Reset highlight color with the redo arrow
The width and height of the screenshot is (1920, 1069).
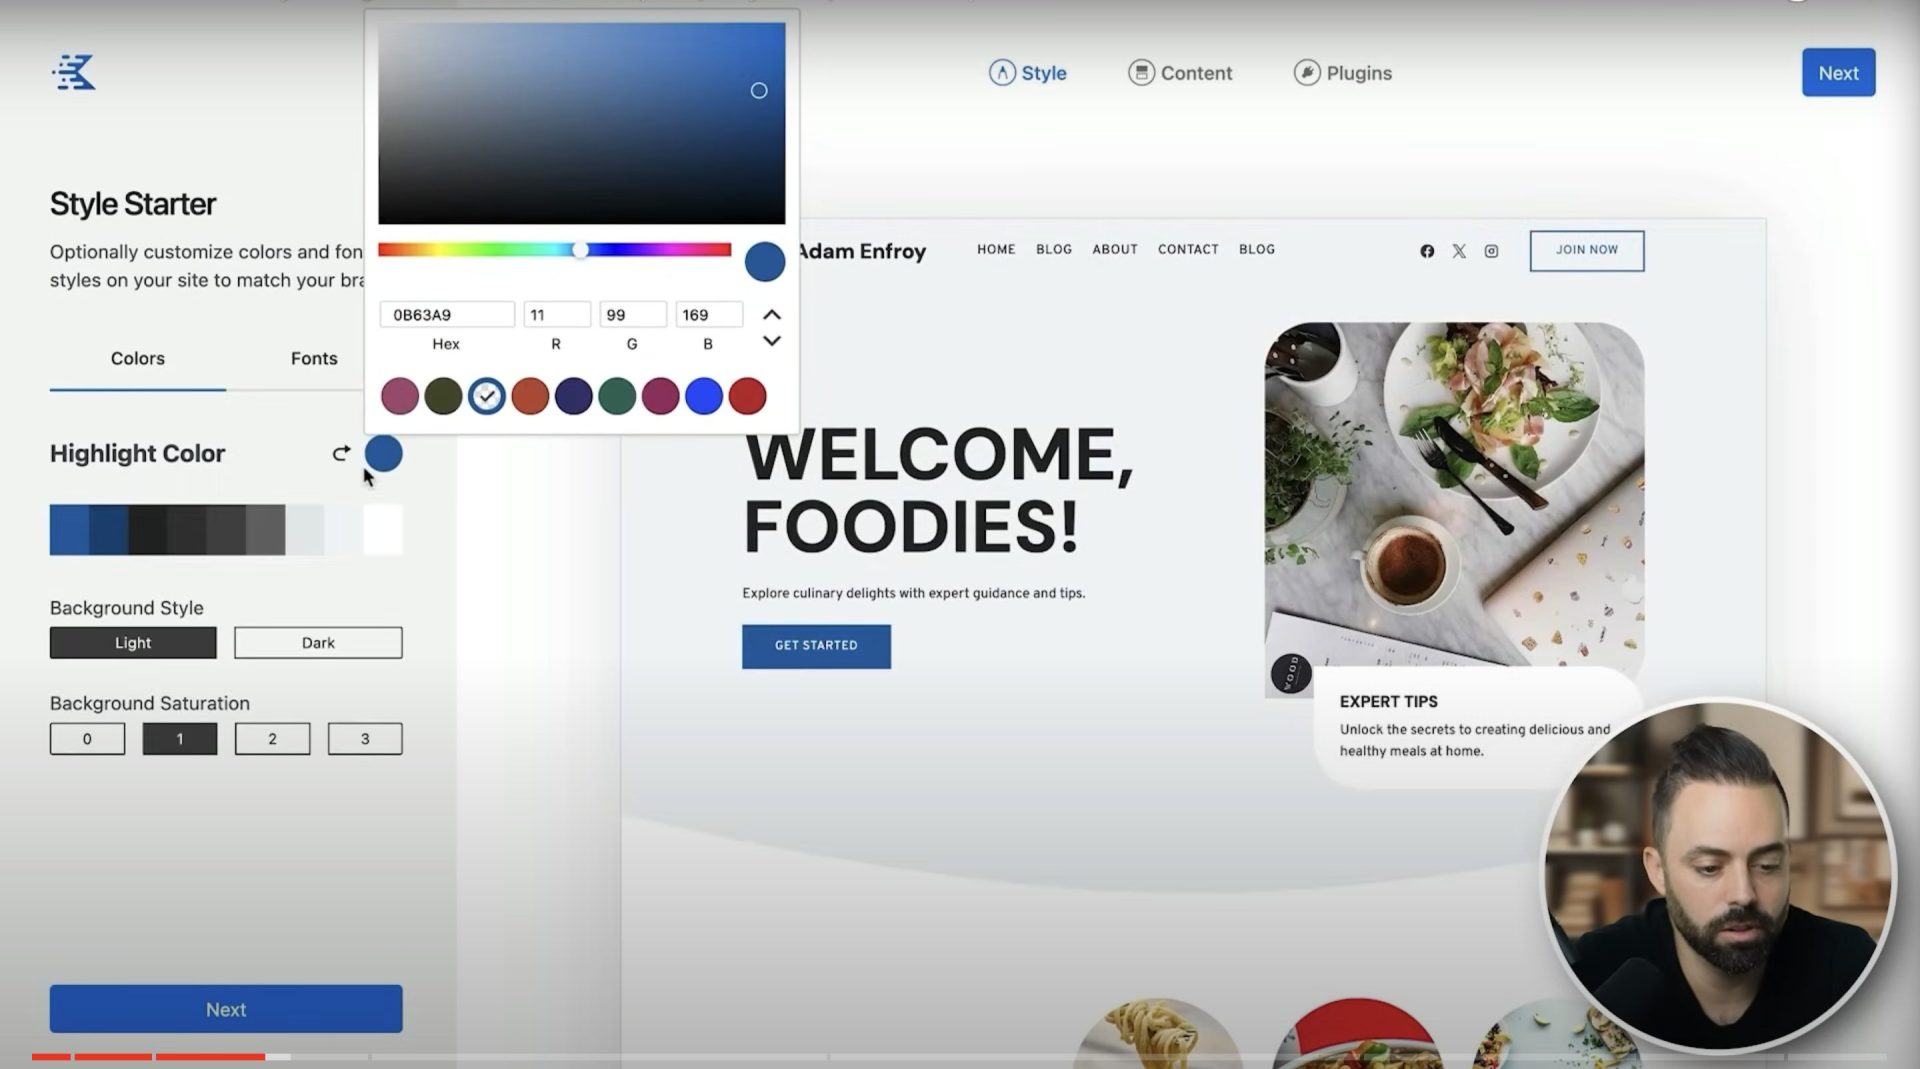341,453
